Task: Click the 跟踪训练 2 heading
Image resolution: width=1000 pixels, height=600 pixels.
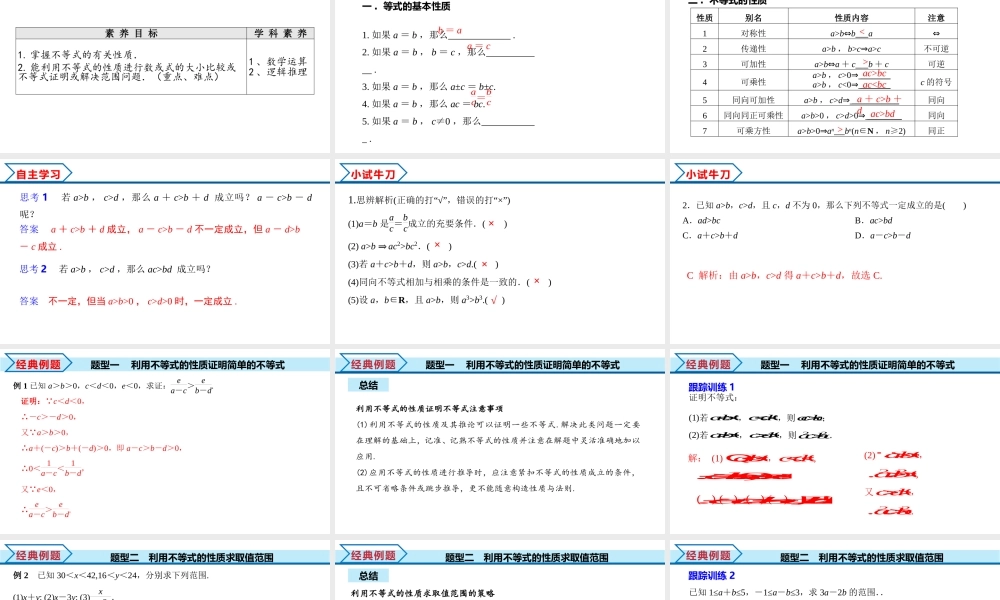Action: coord(711,575)
